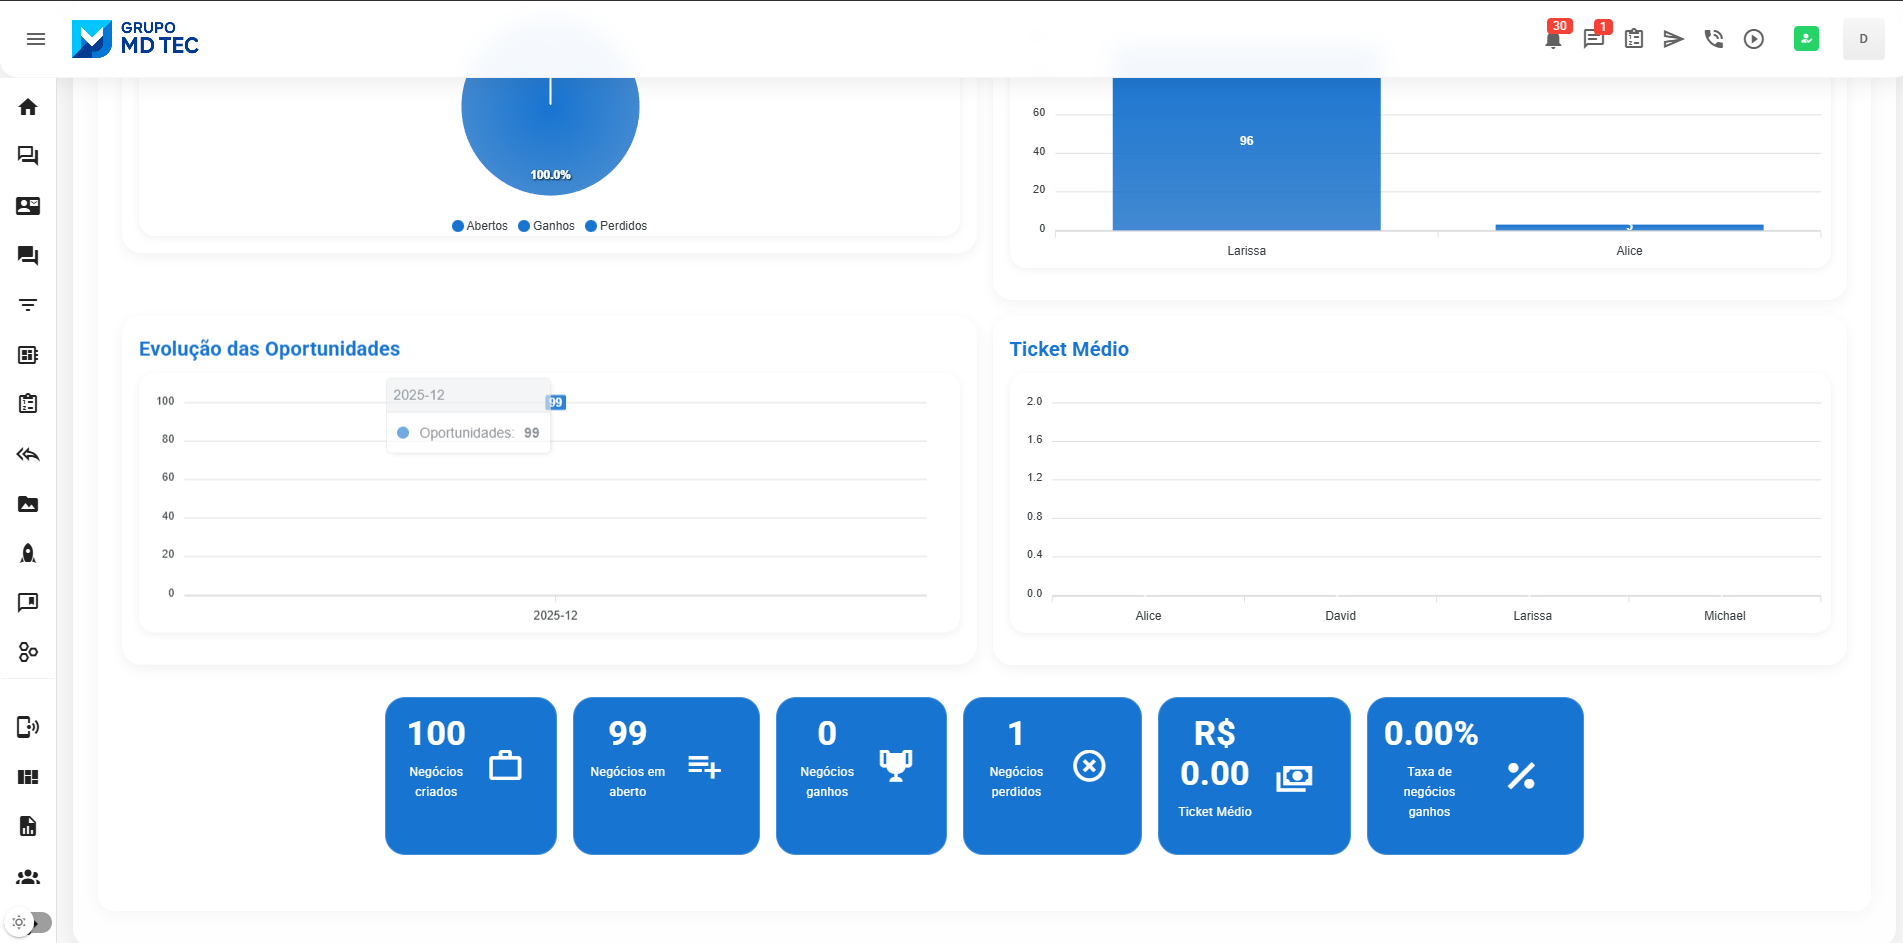Click the Grupo MD TEC logo
The width and height of the screenshot is (1903, 943).
coord(135,39)
